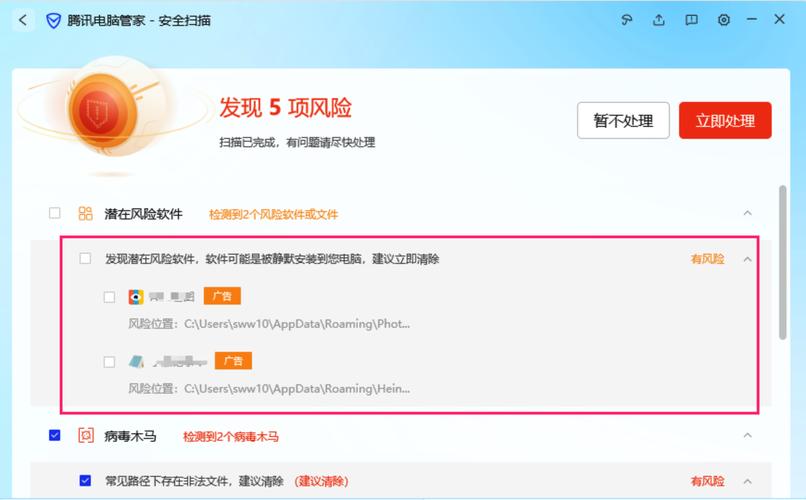Viewport: 806px width, 500px height.
Task: Click the Tencent PC Manager shield logo
Action: (54, 20)
